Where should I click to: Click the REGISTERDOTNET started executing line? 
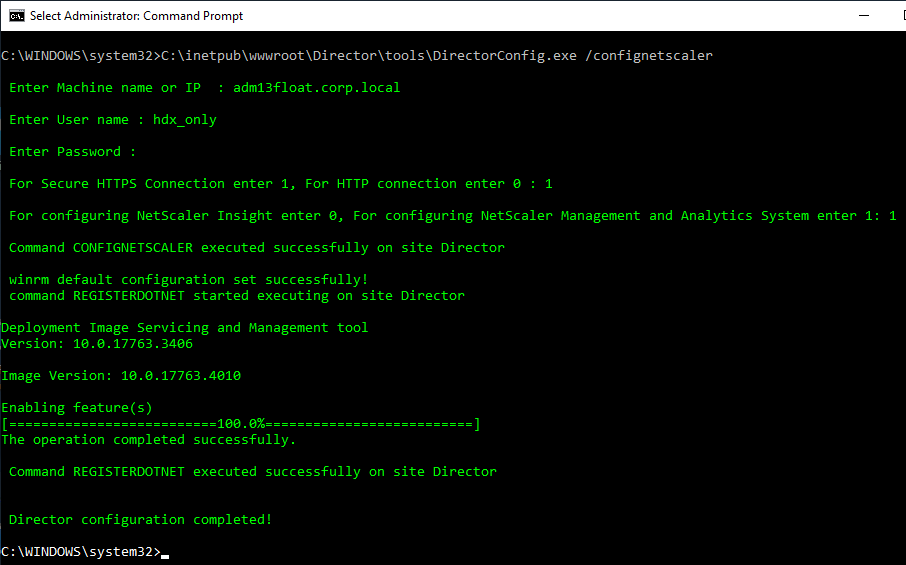click(x=237, y=296)
